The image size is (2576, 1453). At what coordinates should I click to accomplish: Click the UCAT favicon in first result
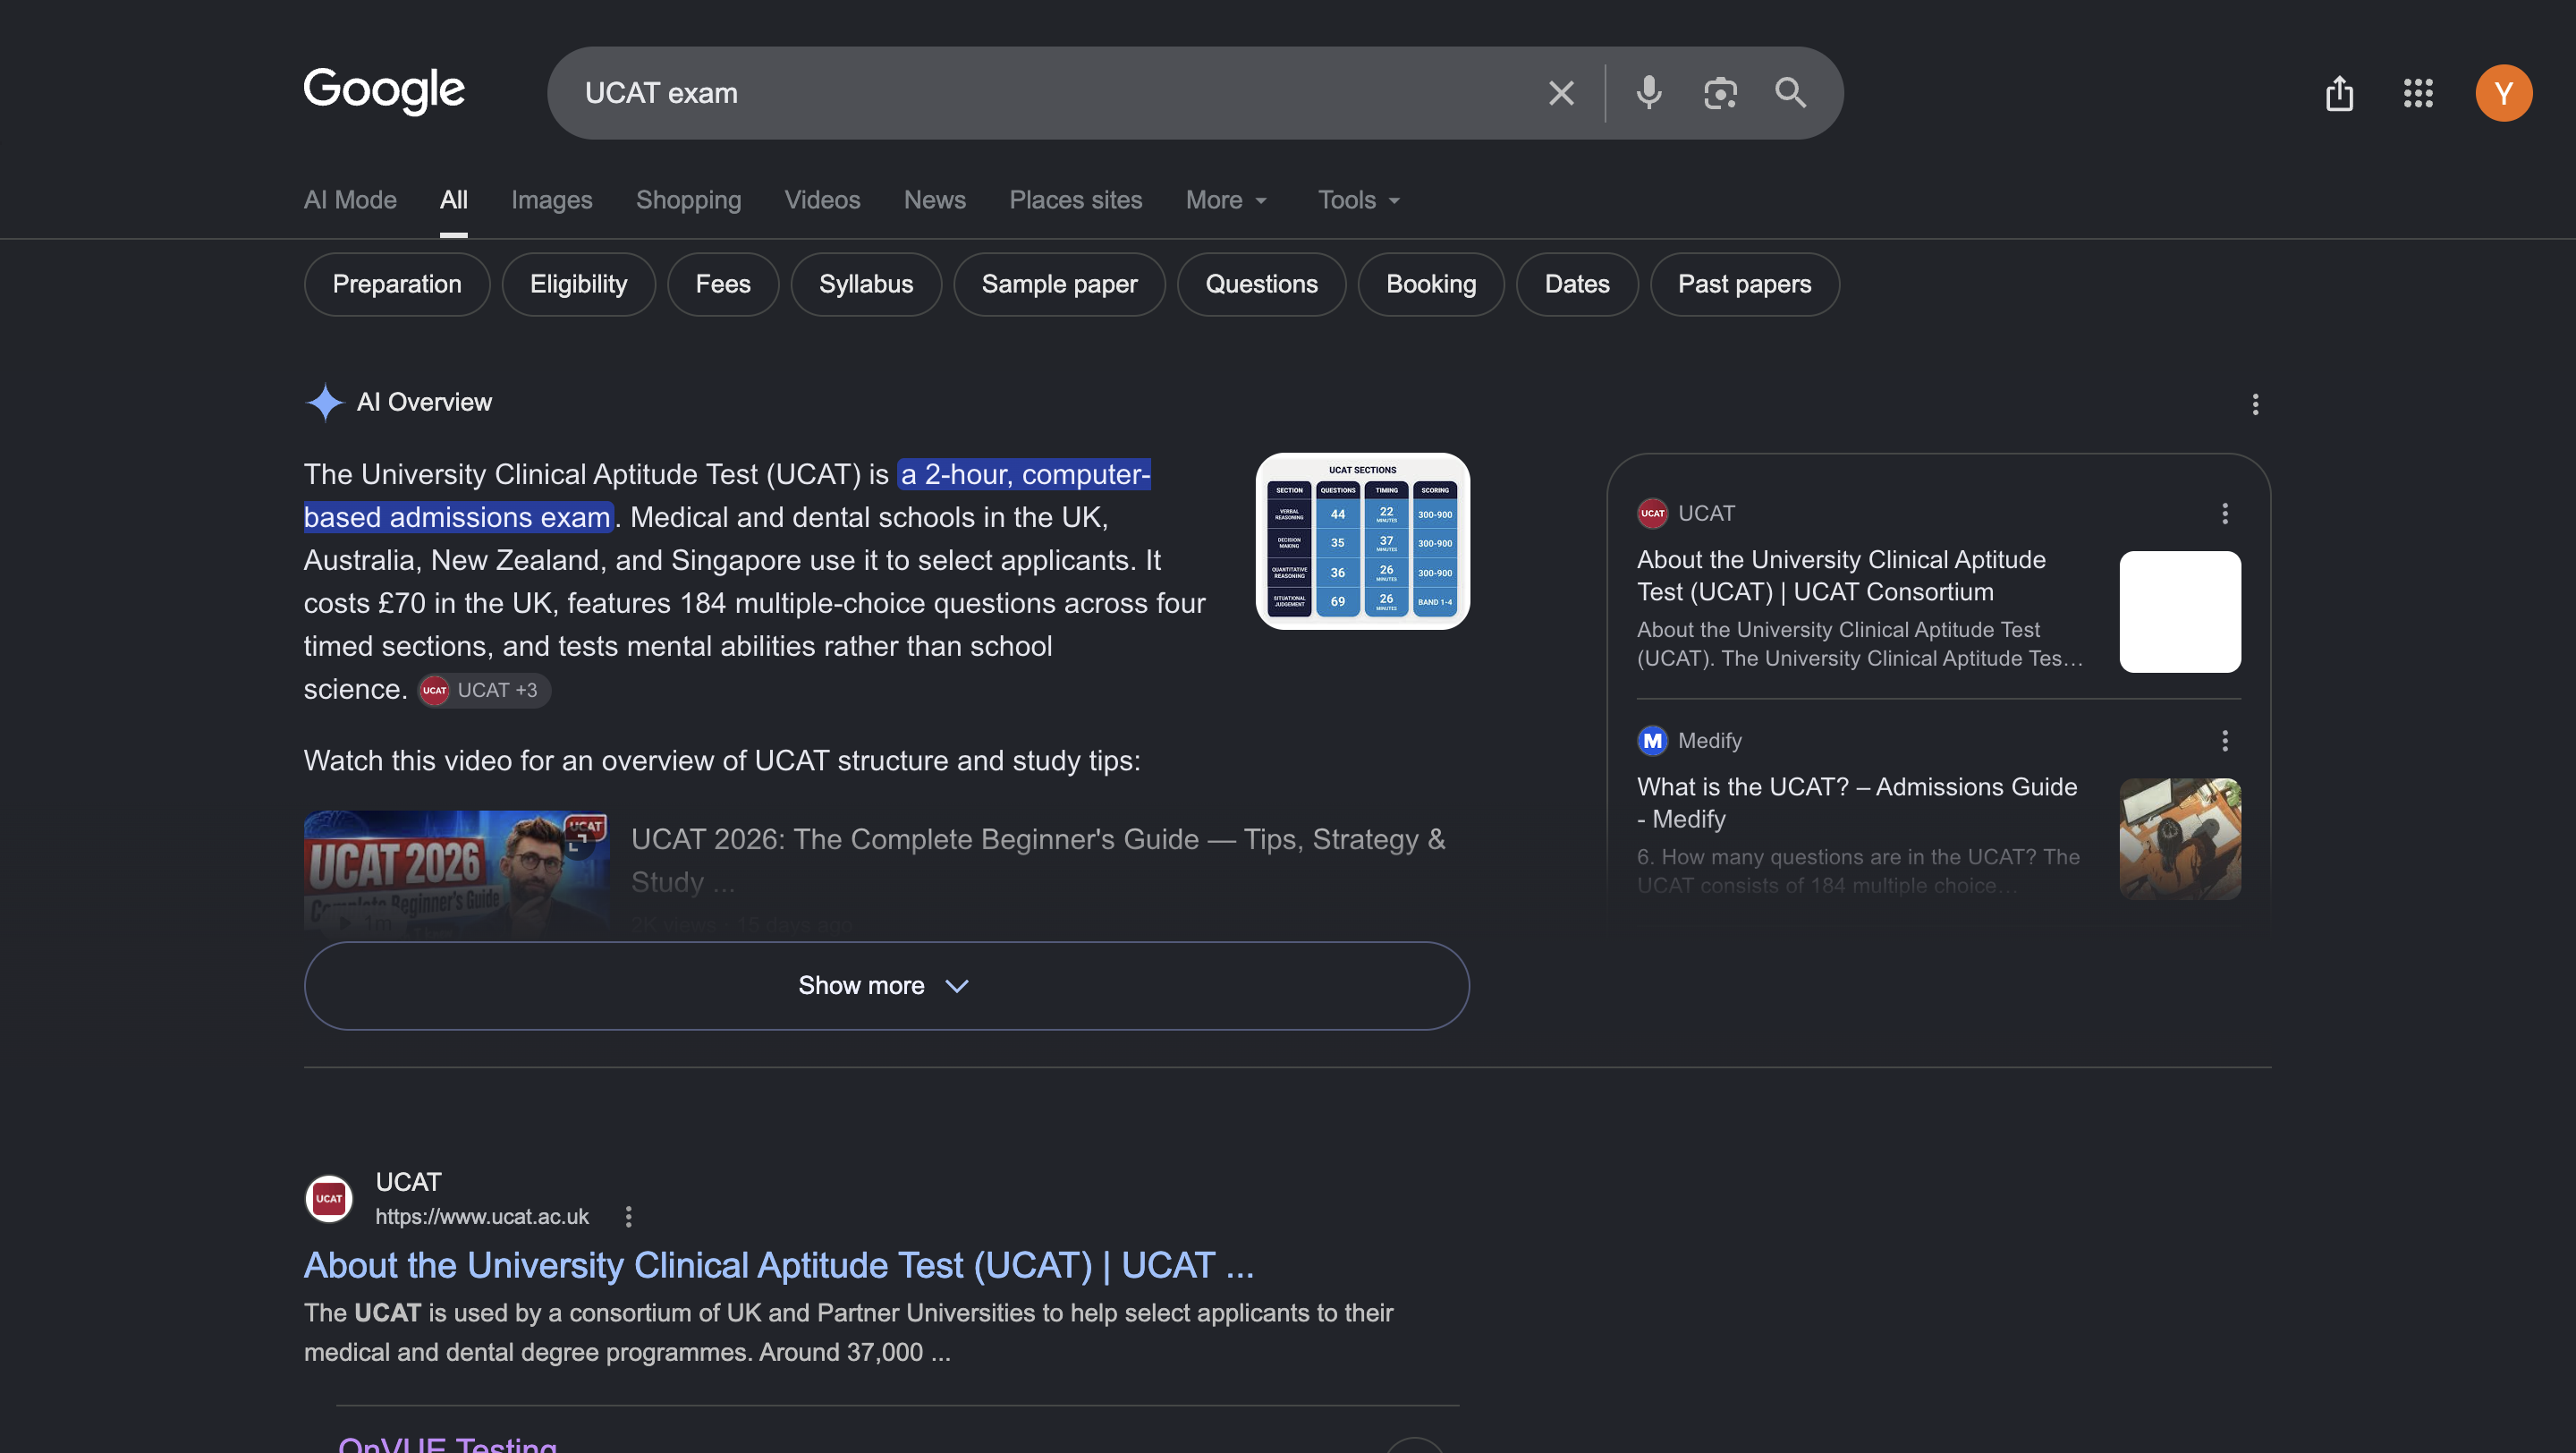click(328, 1198)
